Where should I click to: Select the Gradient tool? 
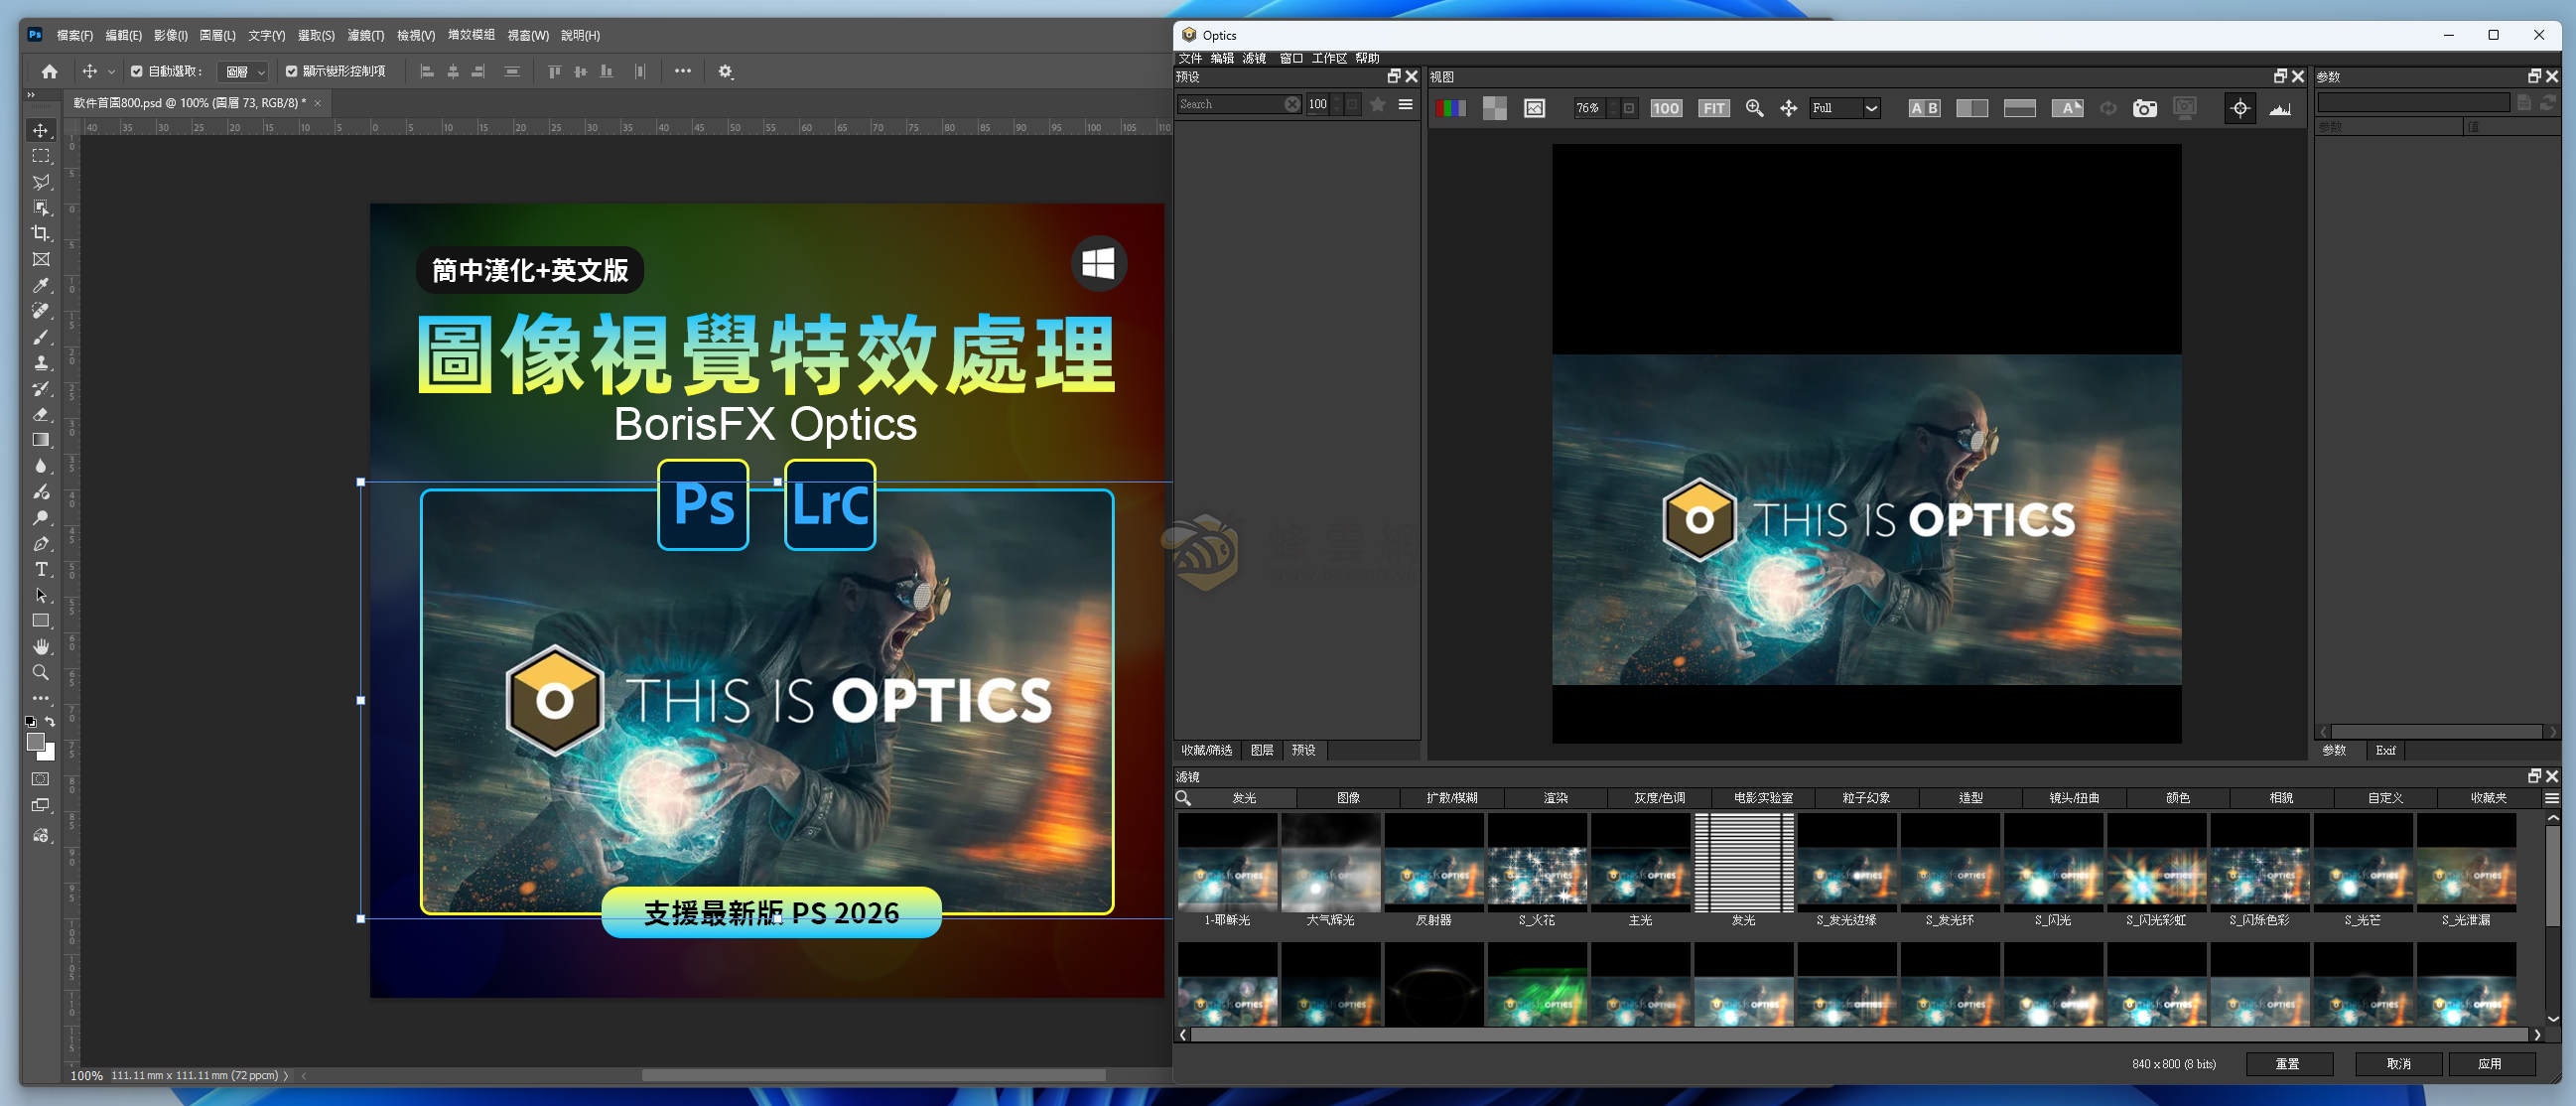click(41, 440)
